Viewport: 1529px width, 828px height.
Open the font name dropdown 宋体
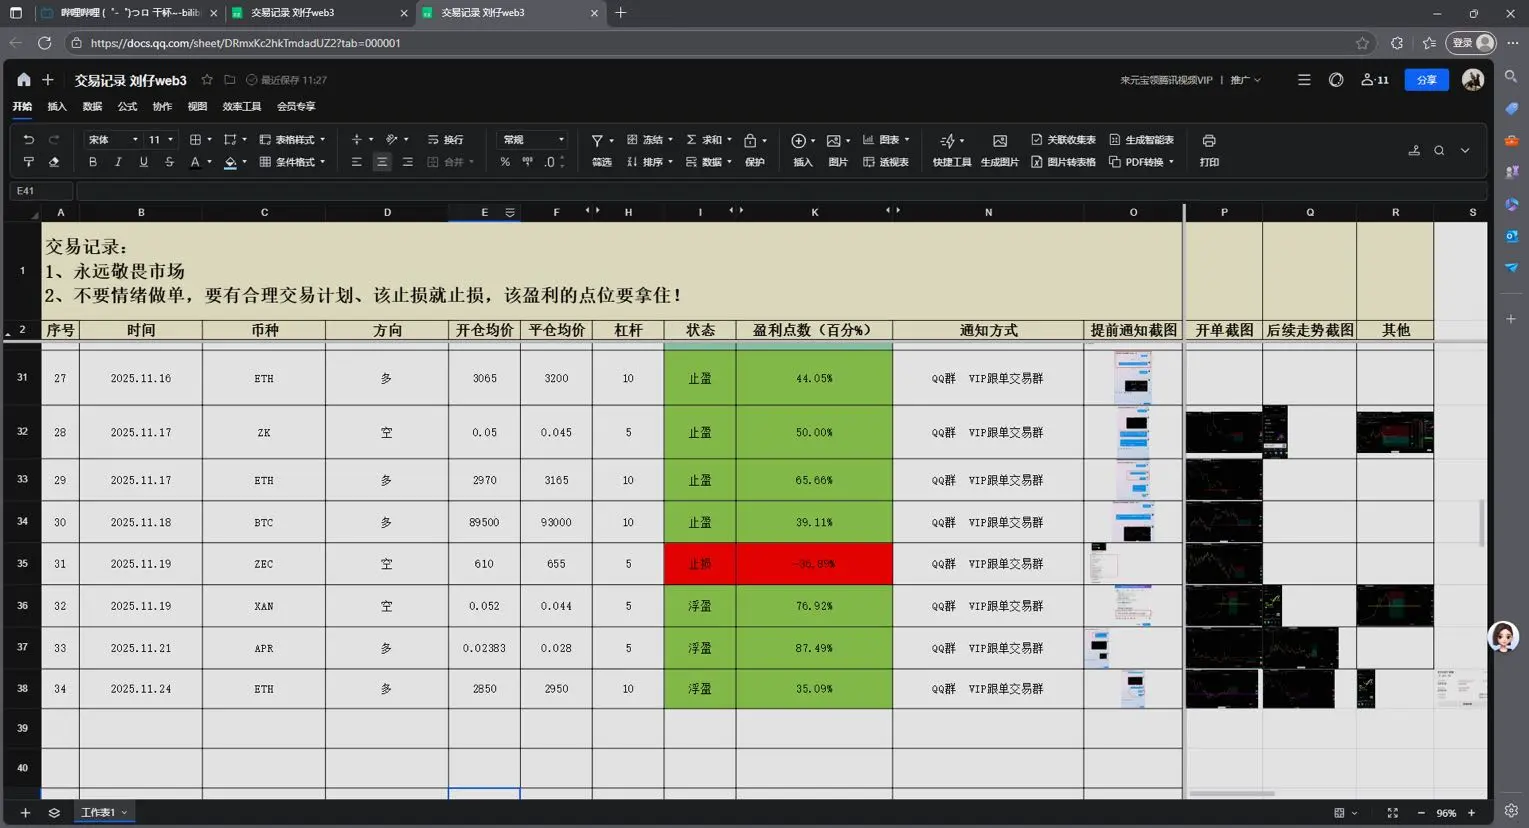[x=111, y=140]
